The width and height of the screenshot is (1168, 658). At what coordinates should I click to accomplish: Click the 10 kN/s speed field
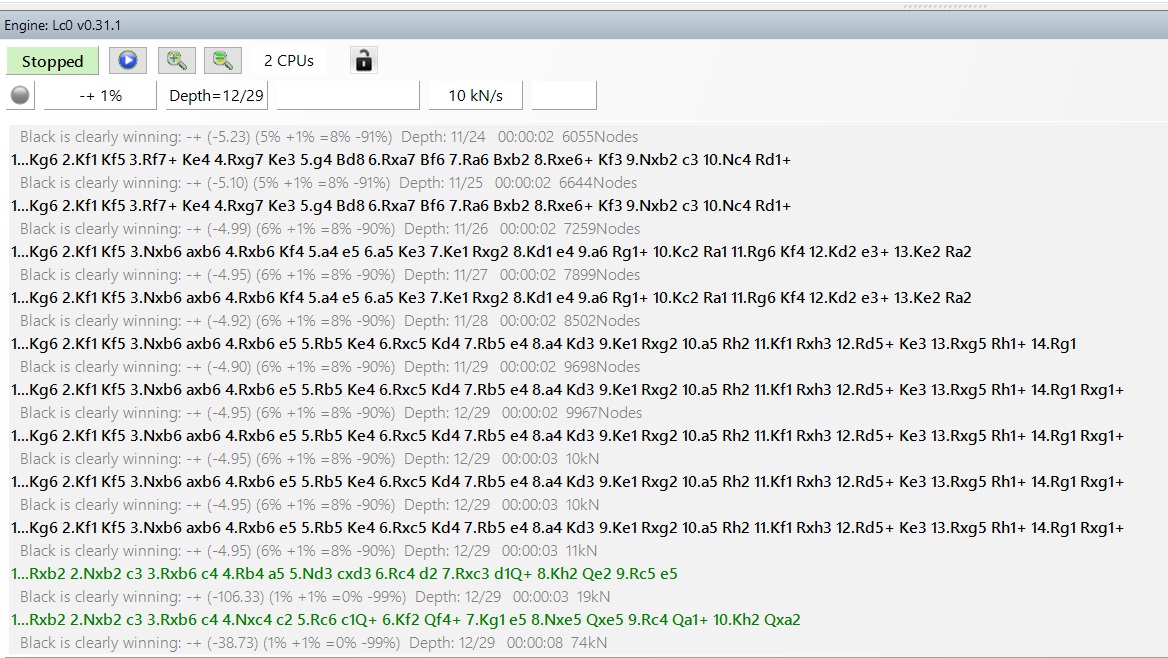click(475, 96)
